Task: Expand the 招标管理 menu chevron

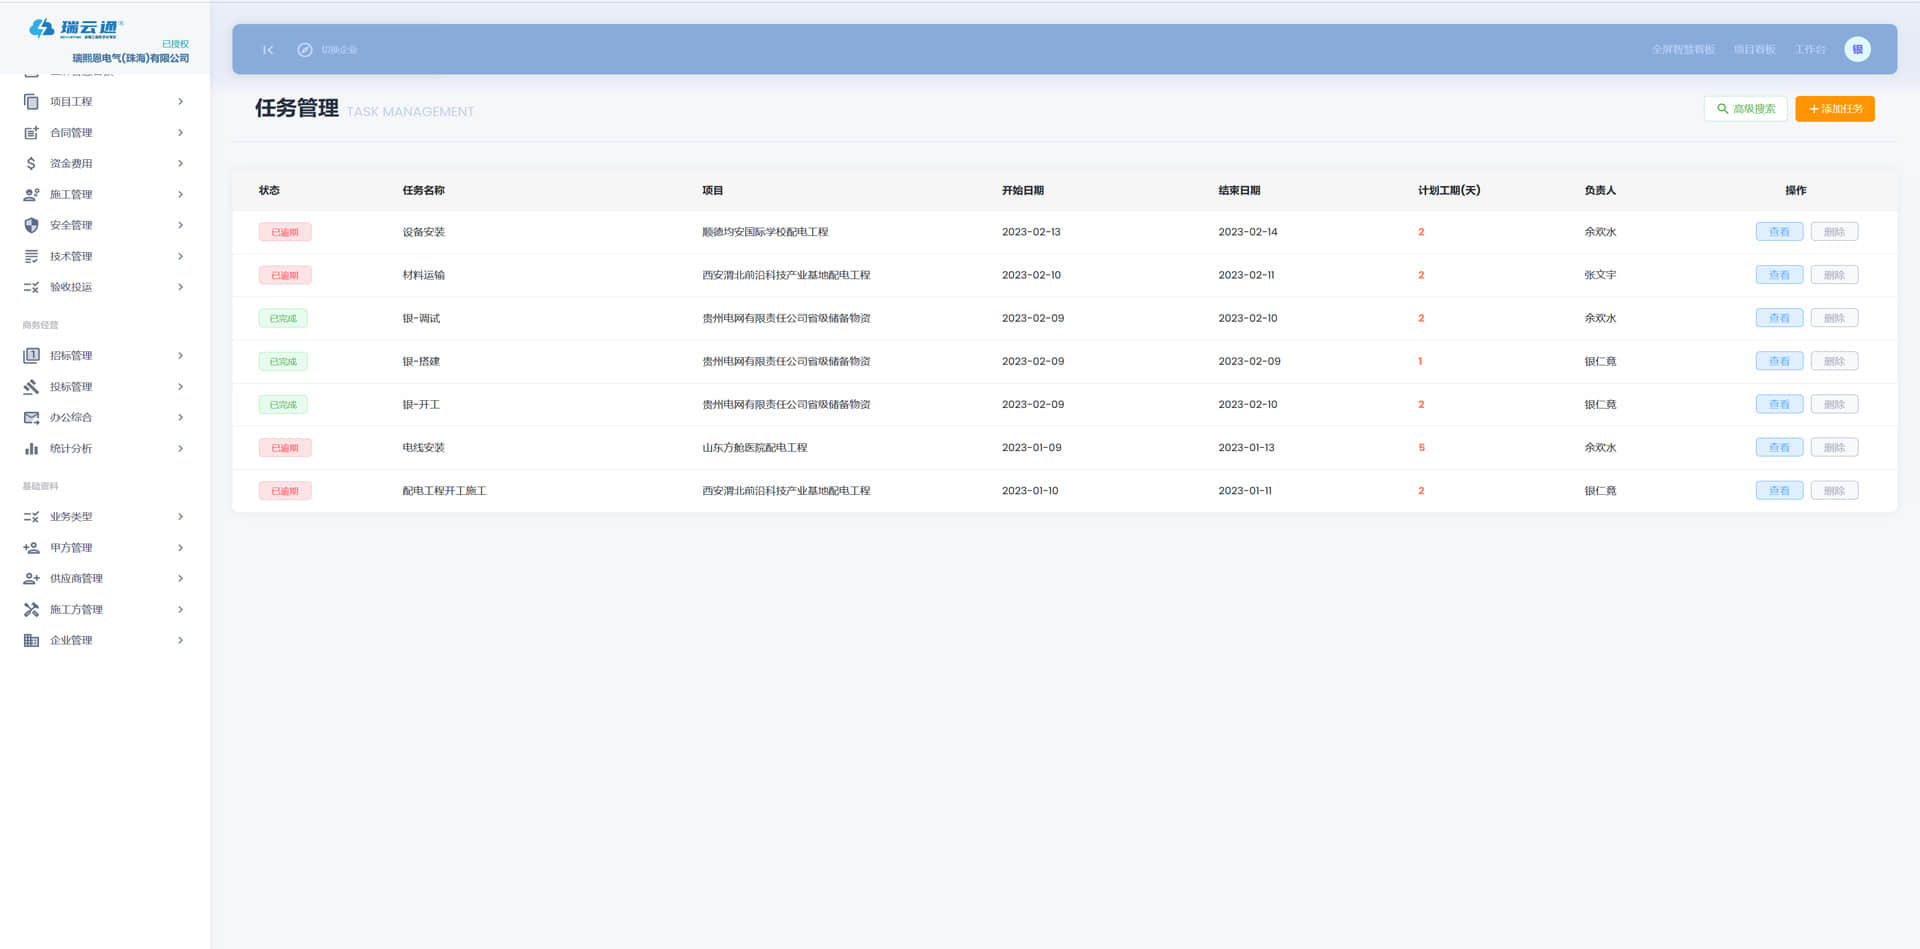Action: (x=180, y=355)
